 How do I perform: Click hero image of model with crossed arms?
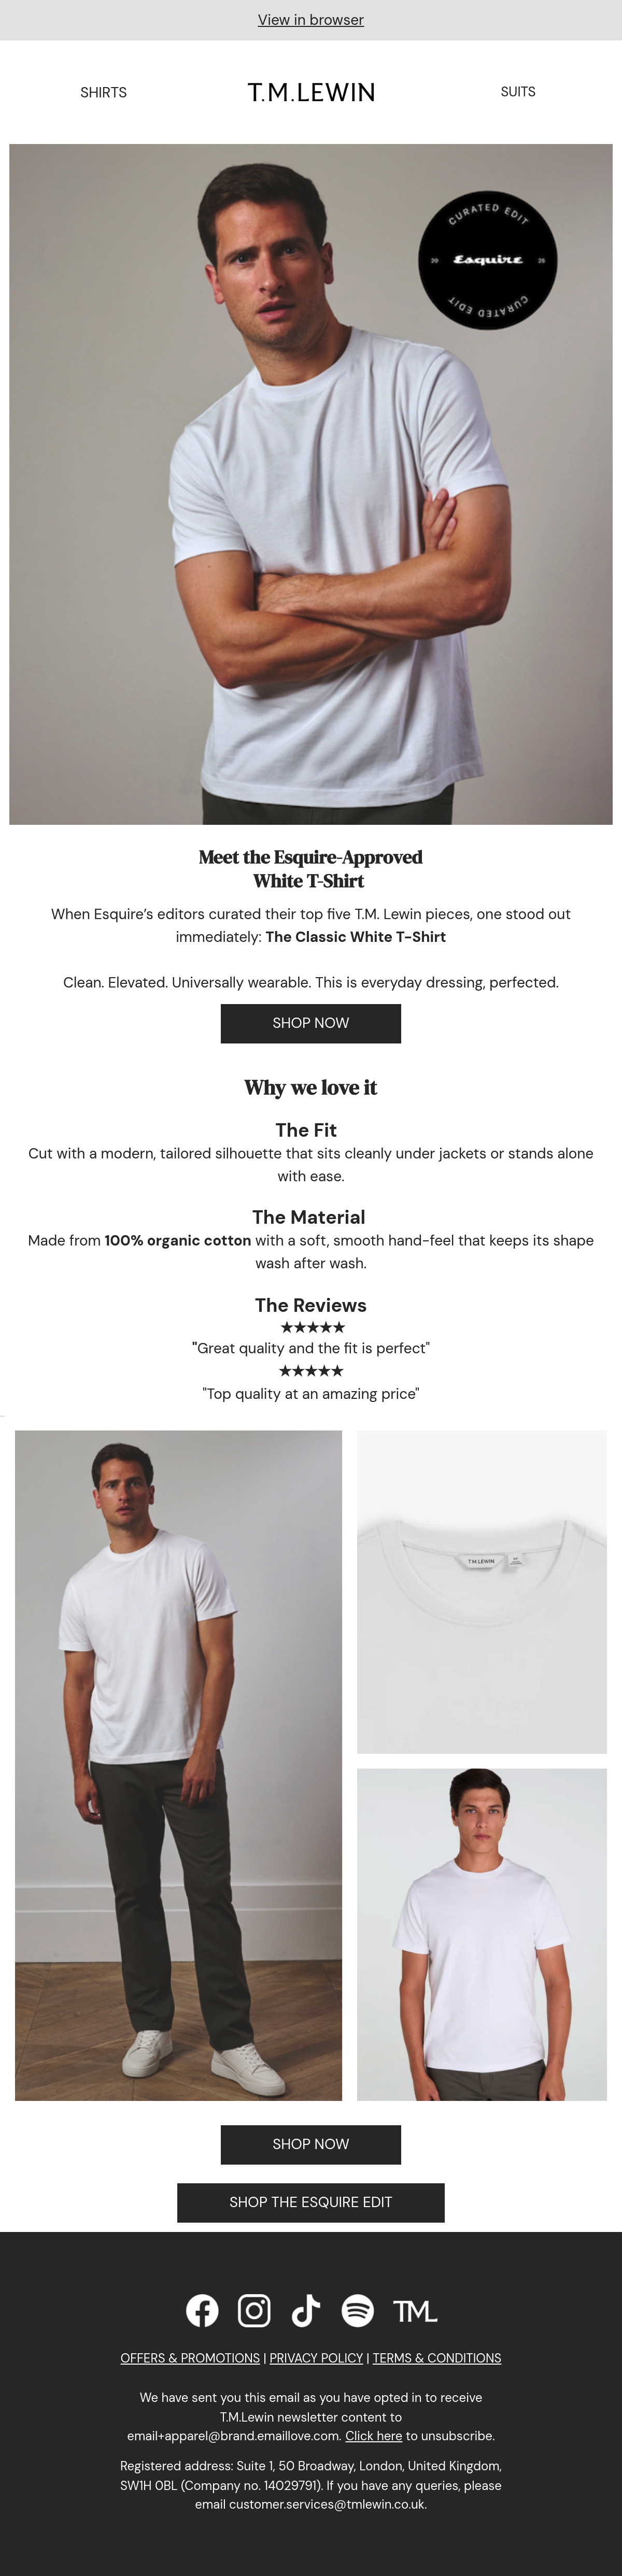311,484
